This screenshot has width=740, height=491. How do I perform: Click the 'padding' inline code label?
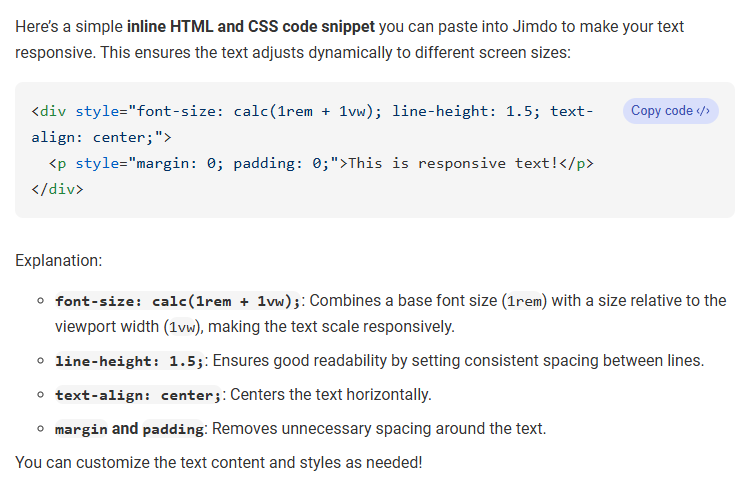tap(173, 429)
